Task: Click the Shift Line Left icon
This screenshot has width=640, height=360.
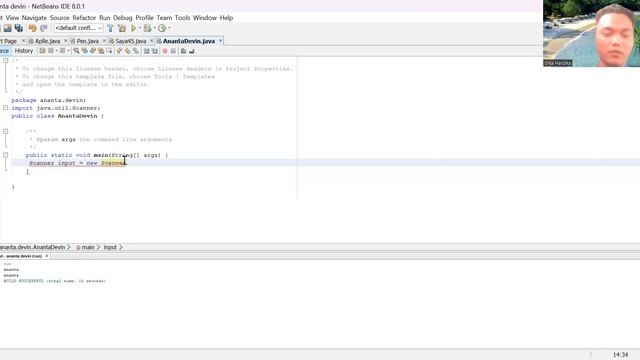Action: pos(147,51)
